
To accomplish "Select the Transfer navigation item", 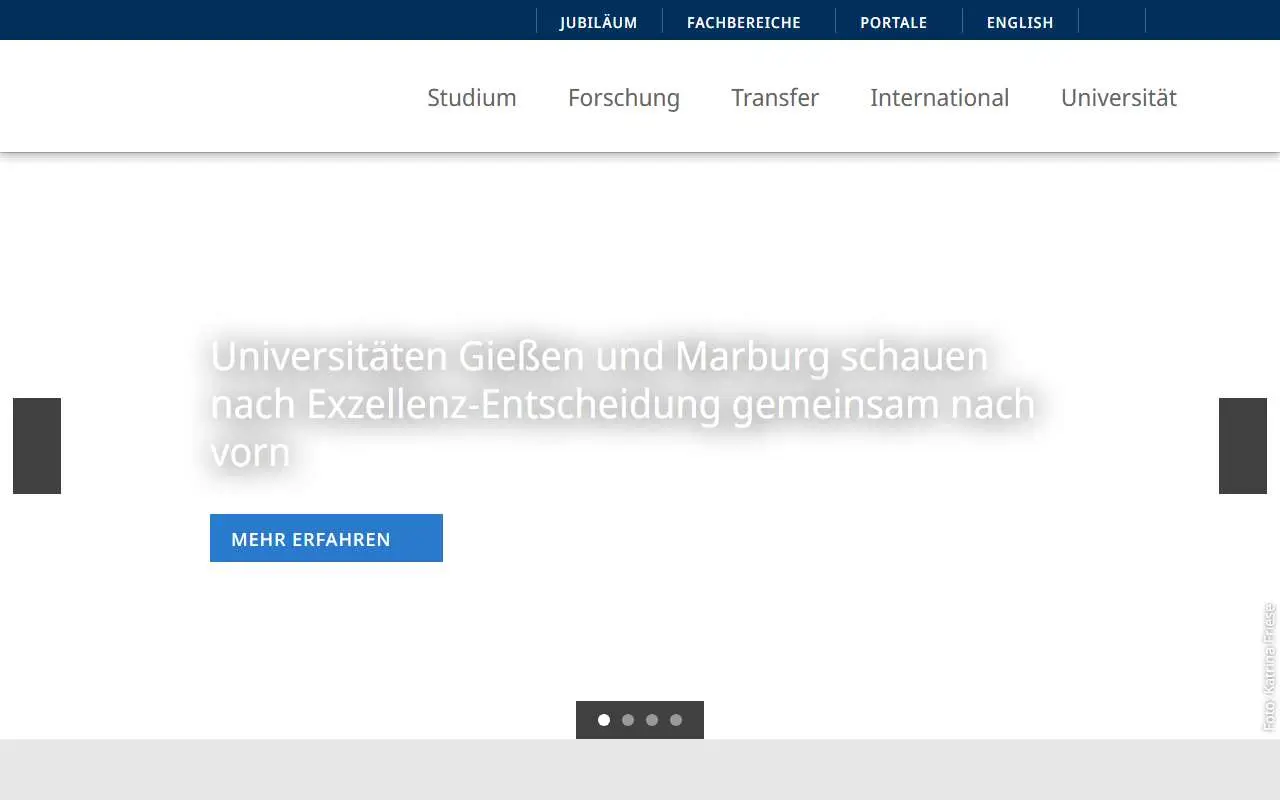I will click(x=775, y=97).
